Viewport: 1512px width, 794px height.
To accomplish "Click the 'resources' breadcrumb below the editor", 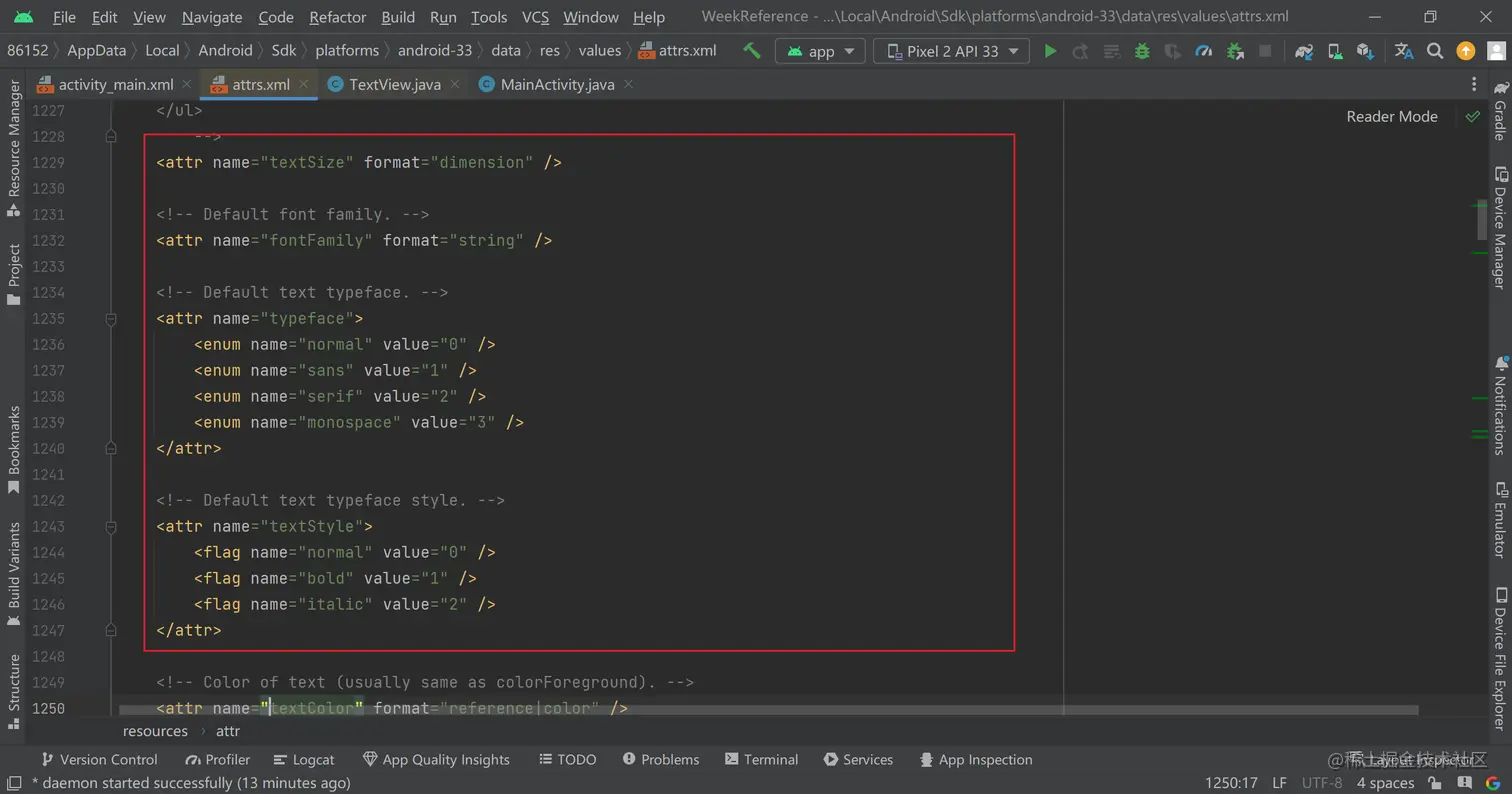I will click(155, 731).
